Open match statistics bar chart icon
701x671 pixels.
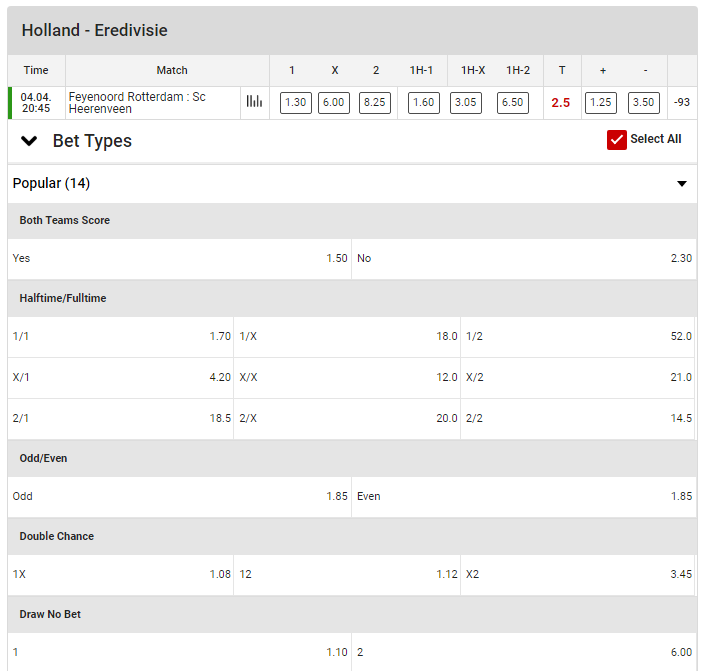pyautogui.click(x=254, y=102)
